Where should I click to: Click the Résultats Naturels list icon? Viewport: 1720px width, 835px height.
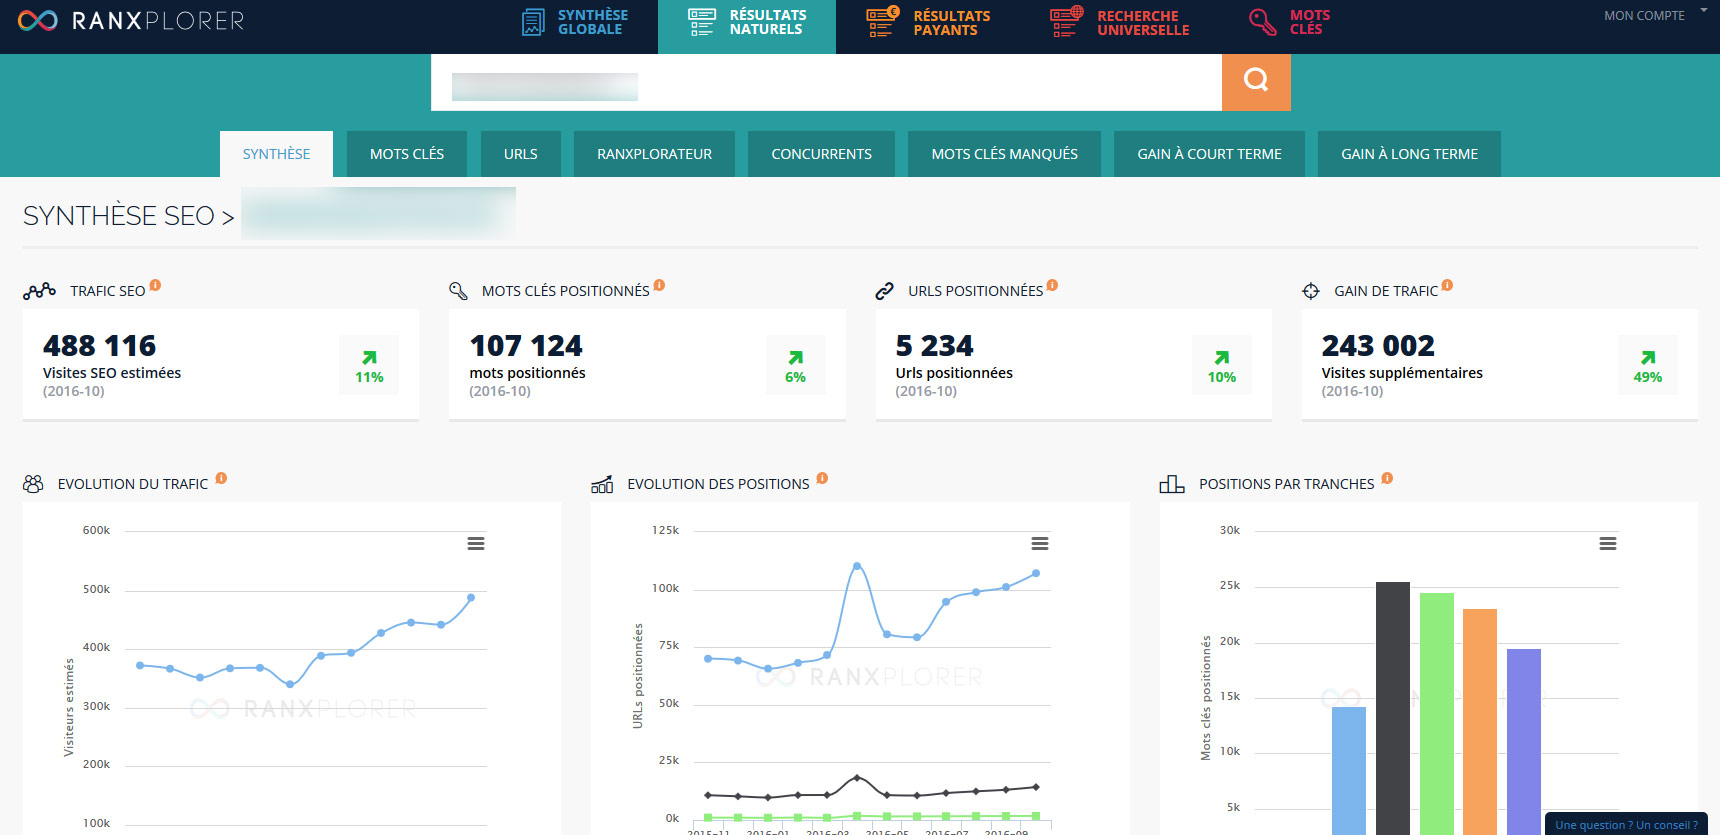click(x=702, y=22)
